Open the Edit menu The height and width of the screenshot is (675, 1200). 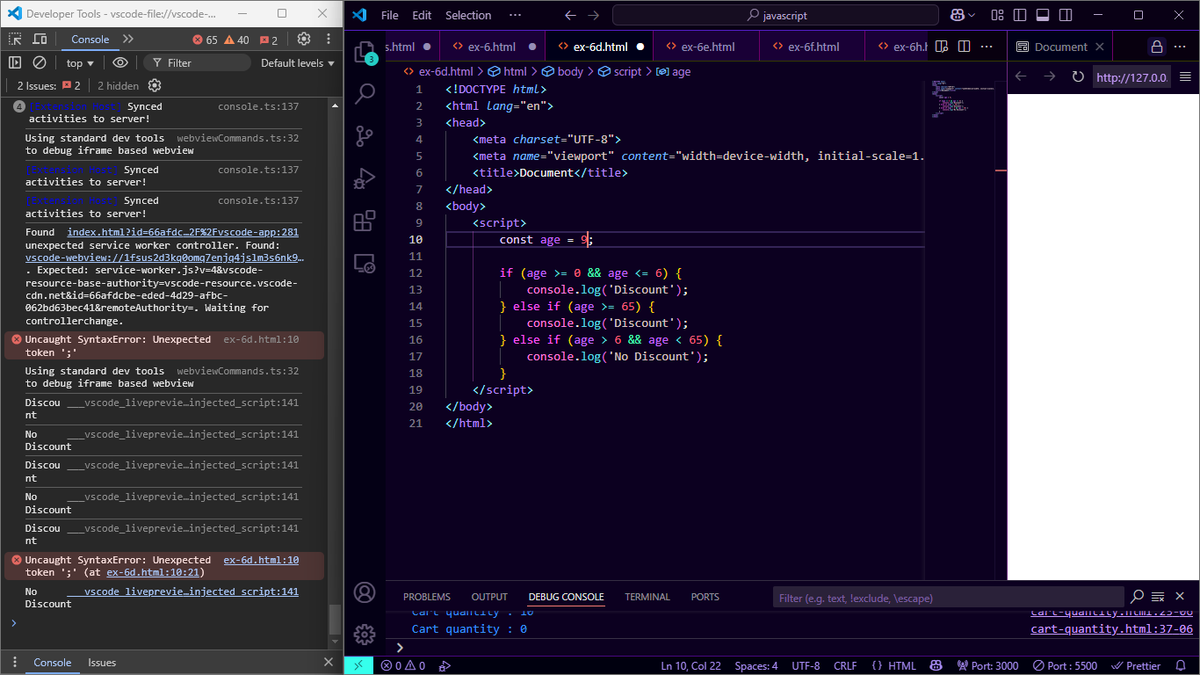tap(422, 15)
